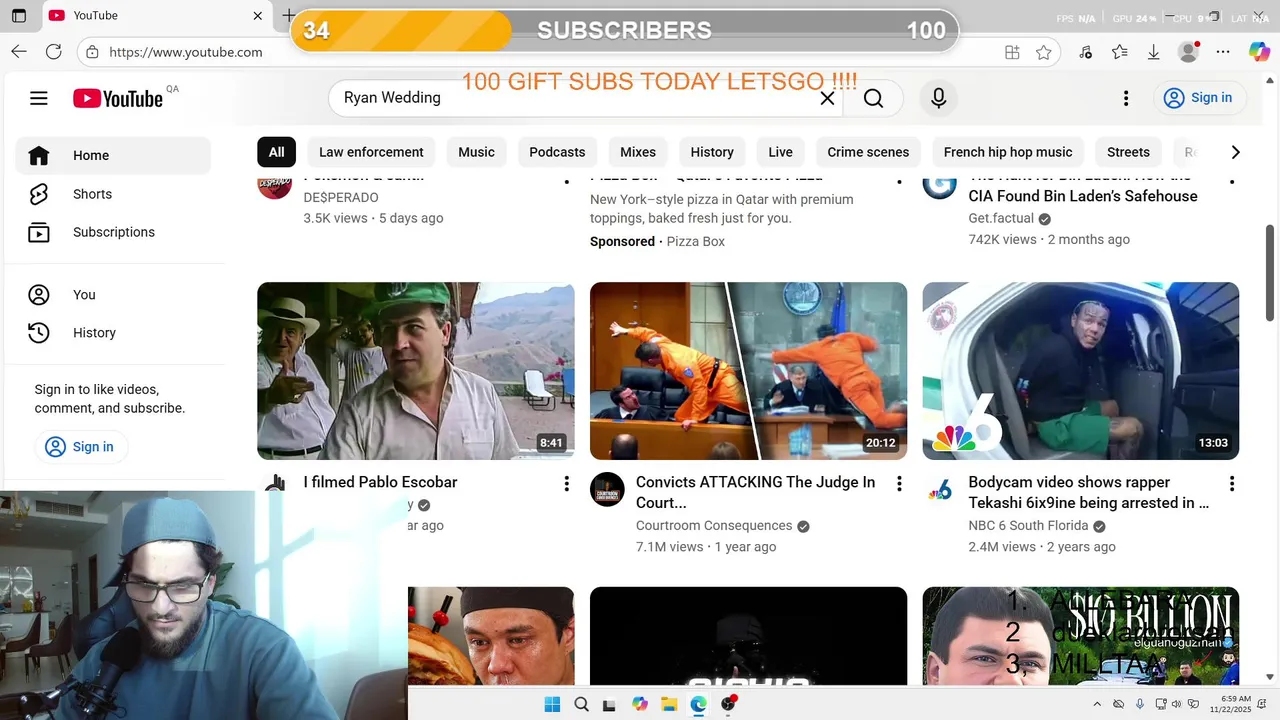Open the Favorites list icon

(x=1120, y=53)
